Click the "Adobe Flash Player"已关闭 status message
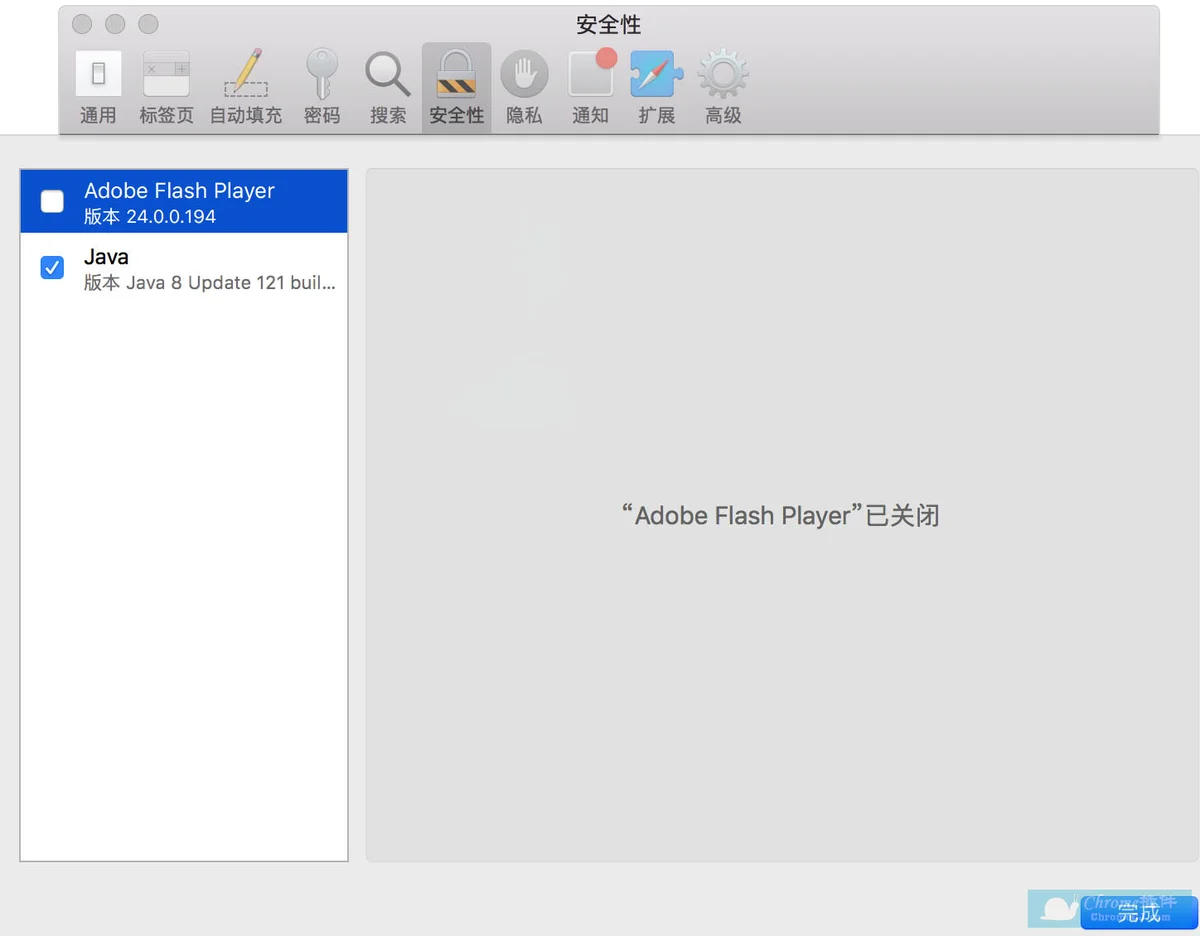This screenshot has width=1200, height=936. (780, 516)
